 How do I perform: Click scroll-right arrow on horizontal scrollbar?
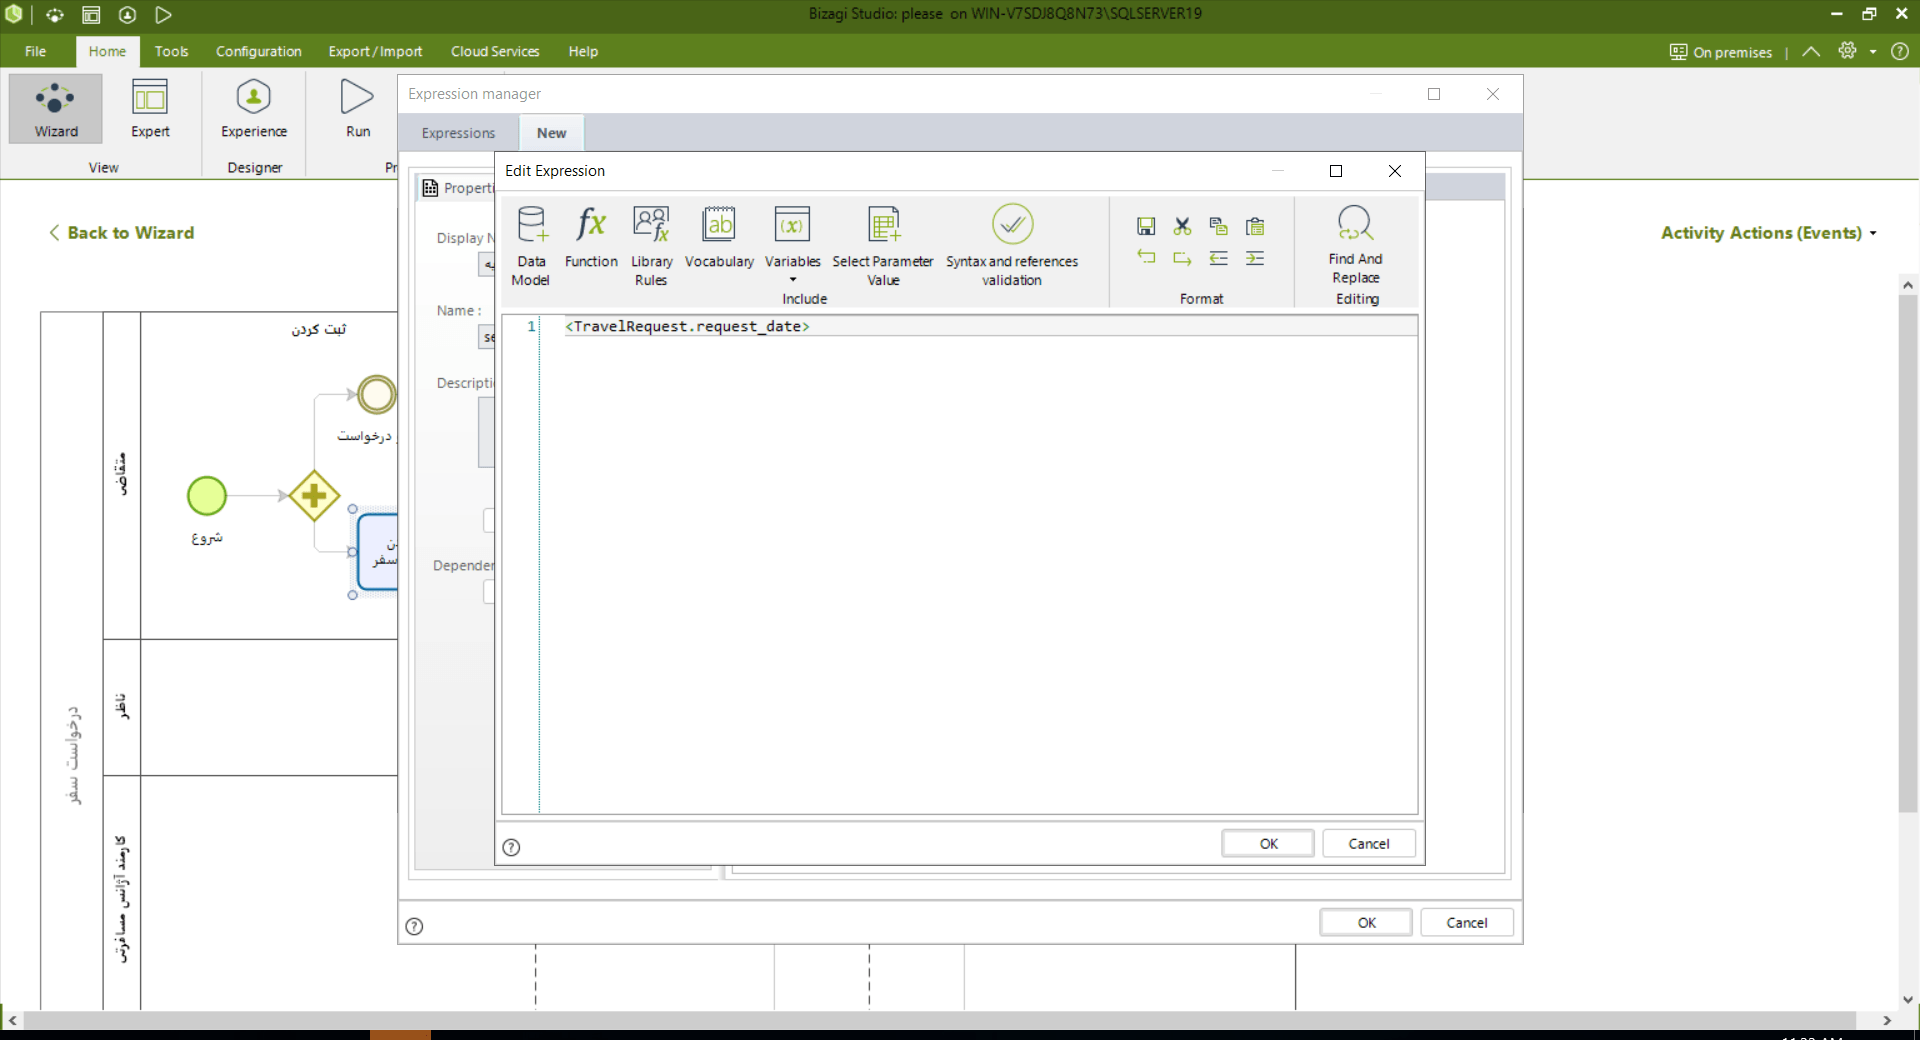click(x=1887, y=1020)
